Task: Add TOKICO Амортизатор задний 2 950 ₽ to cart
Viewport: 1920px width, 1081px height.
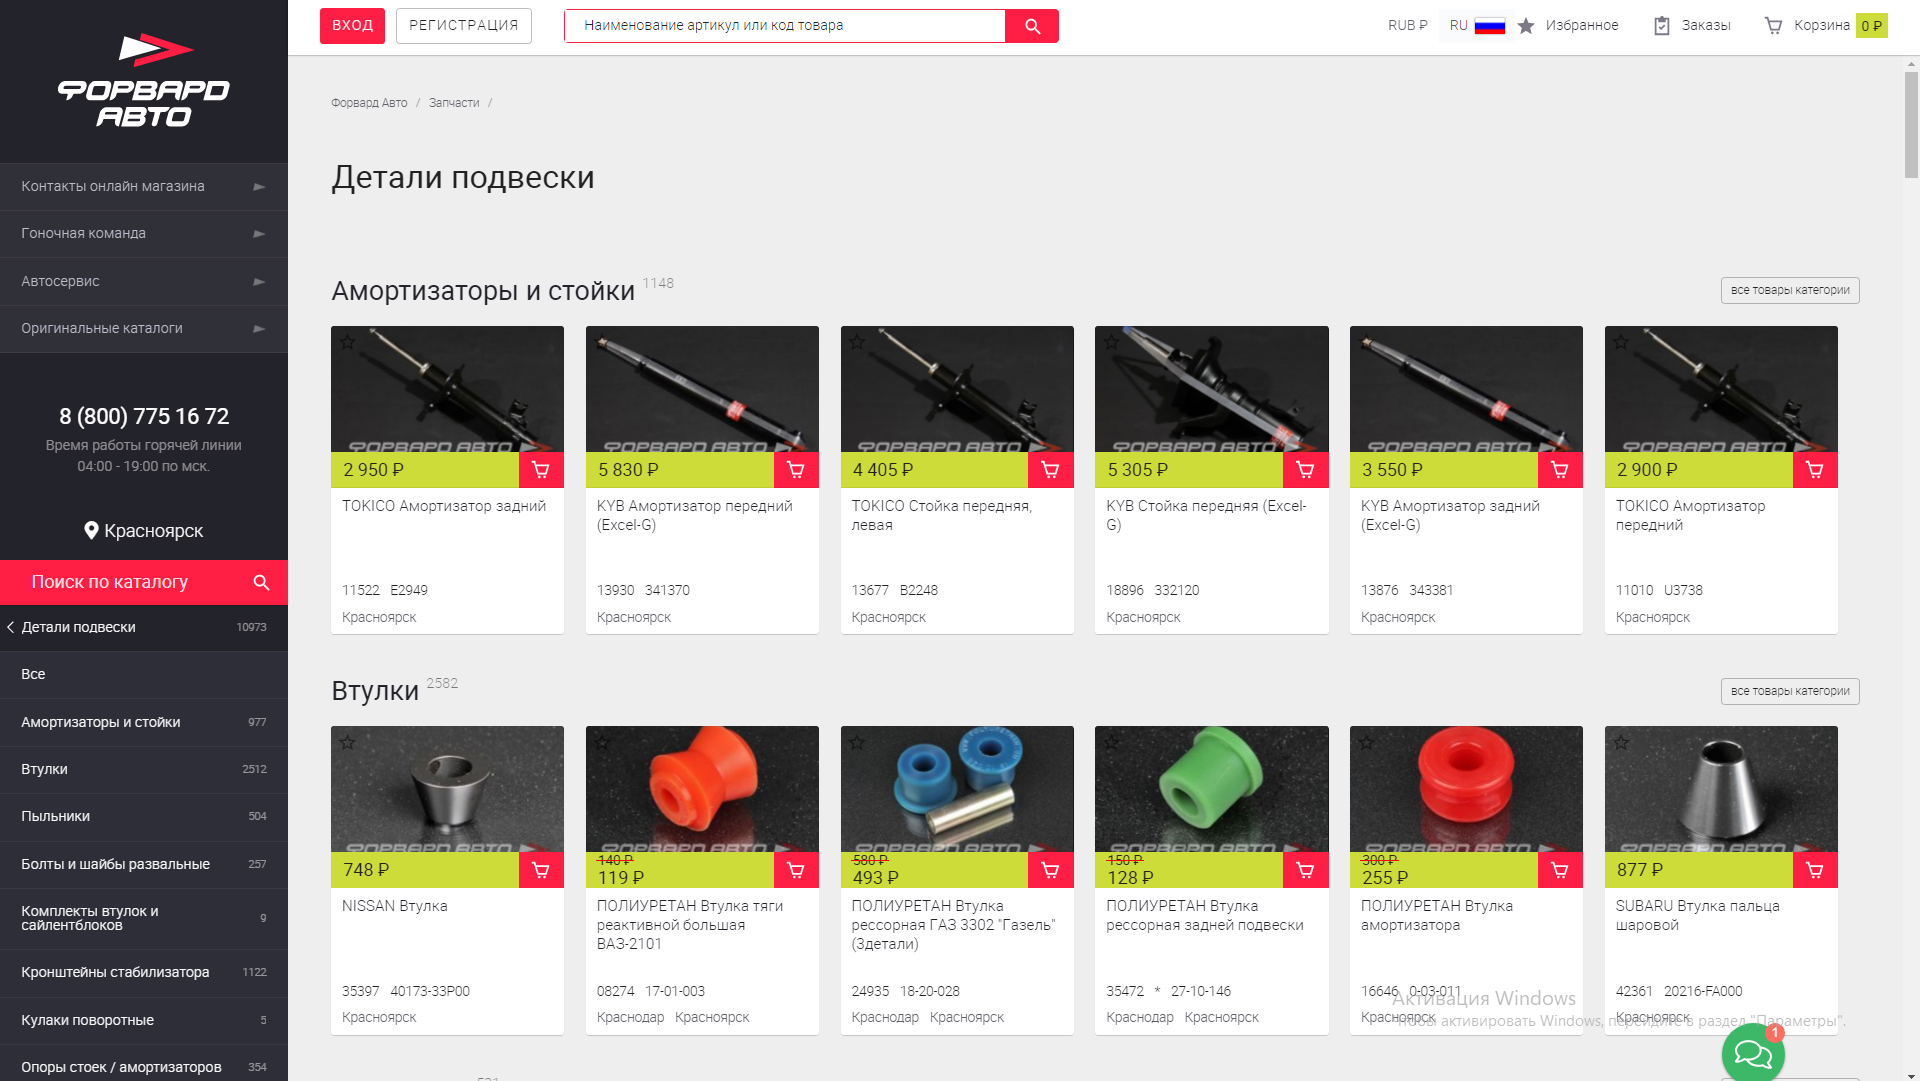Action: (x=541, y=470)
